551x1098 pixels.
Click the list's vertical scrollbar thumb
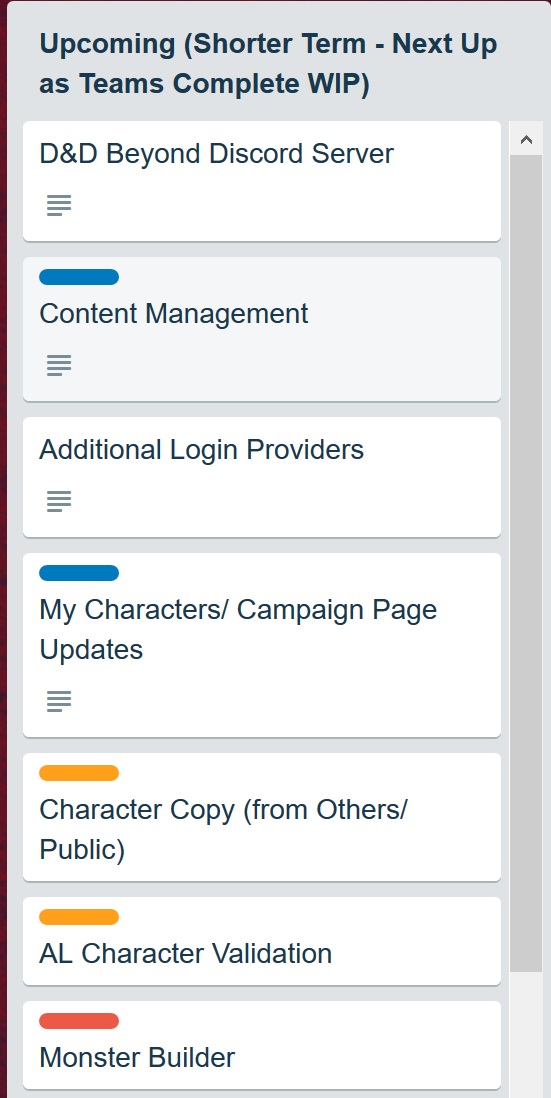526,563
